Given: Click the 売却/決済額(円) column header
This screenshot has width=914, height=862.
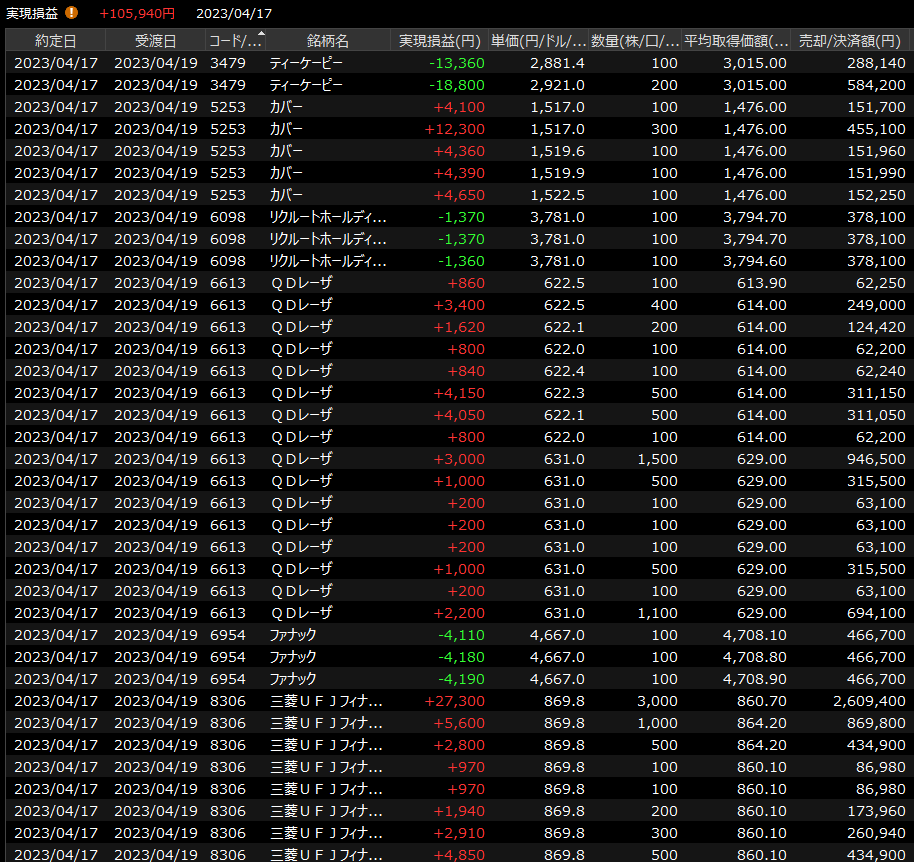Looking at the screenshot, I should (851, 41).
